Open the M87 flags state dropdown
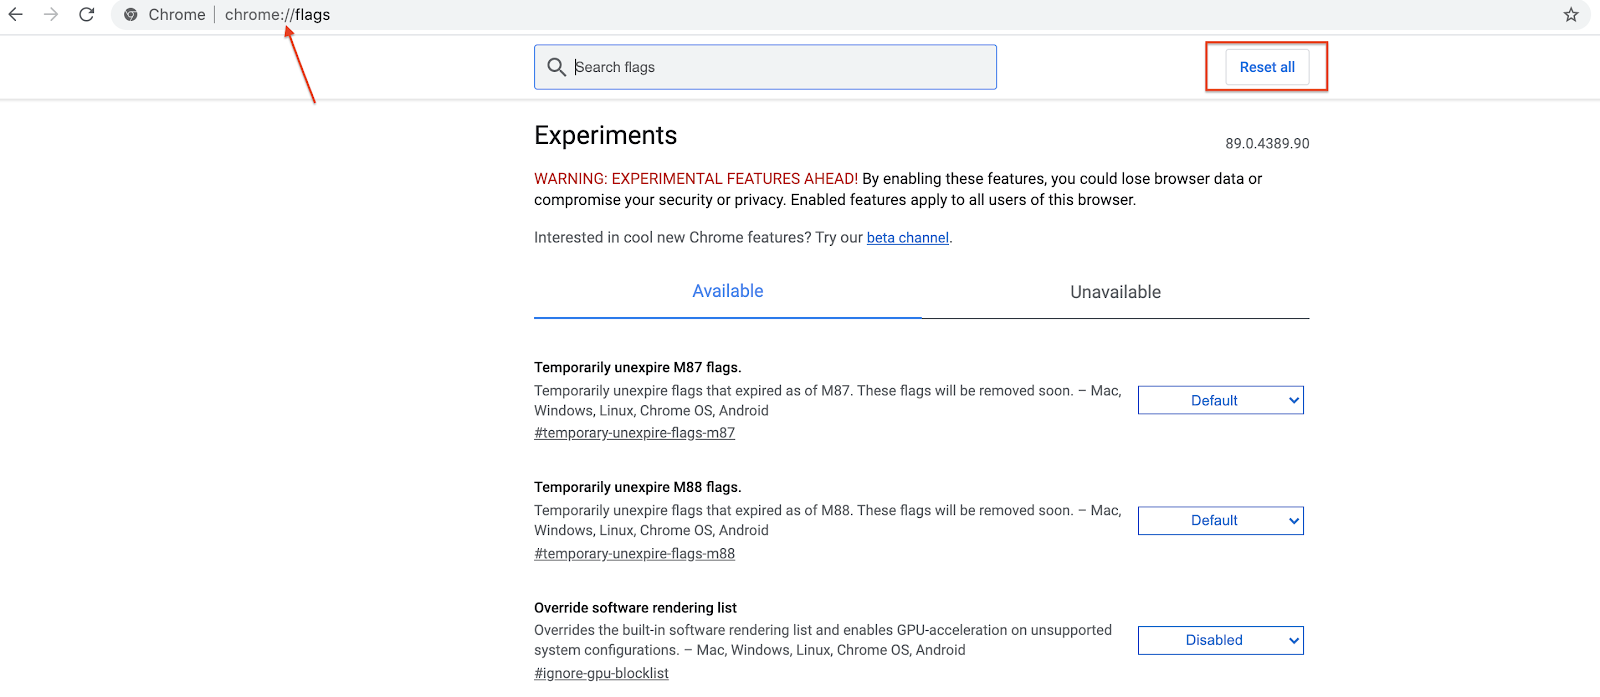The image size is (1600, 697). click(1220, 401)
